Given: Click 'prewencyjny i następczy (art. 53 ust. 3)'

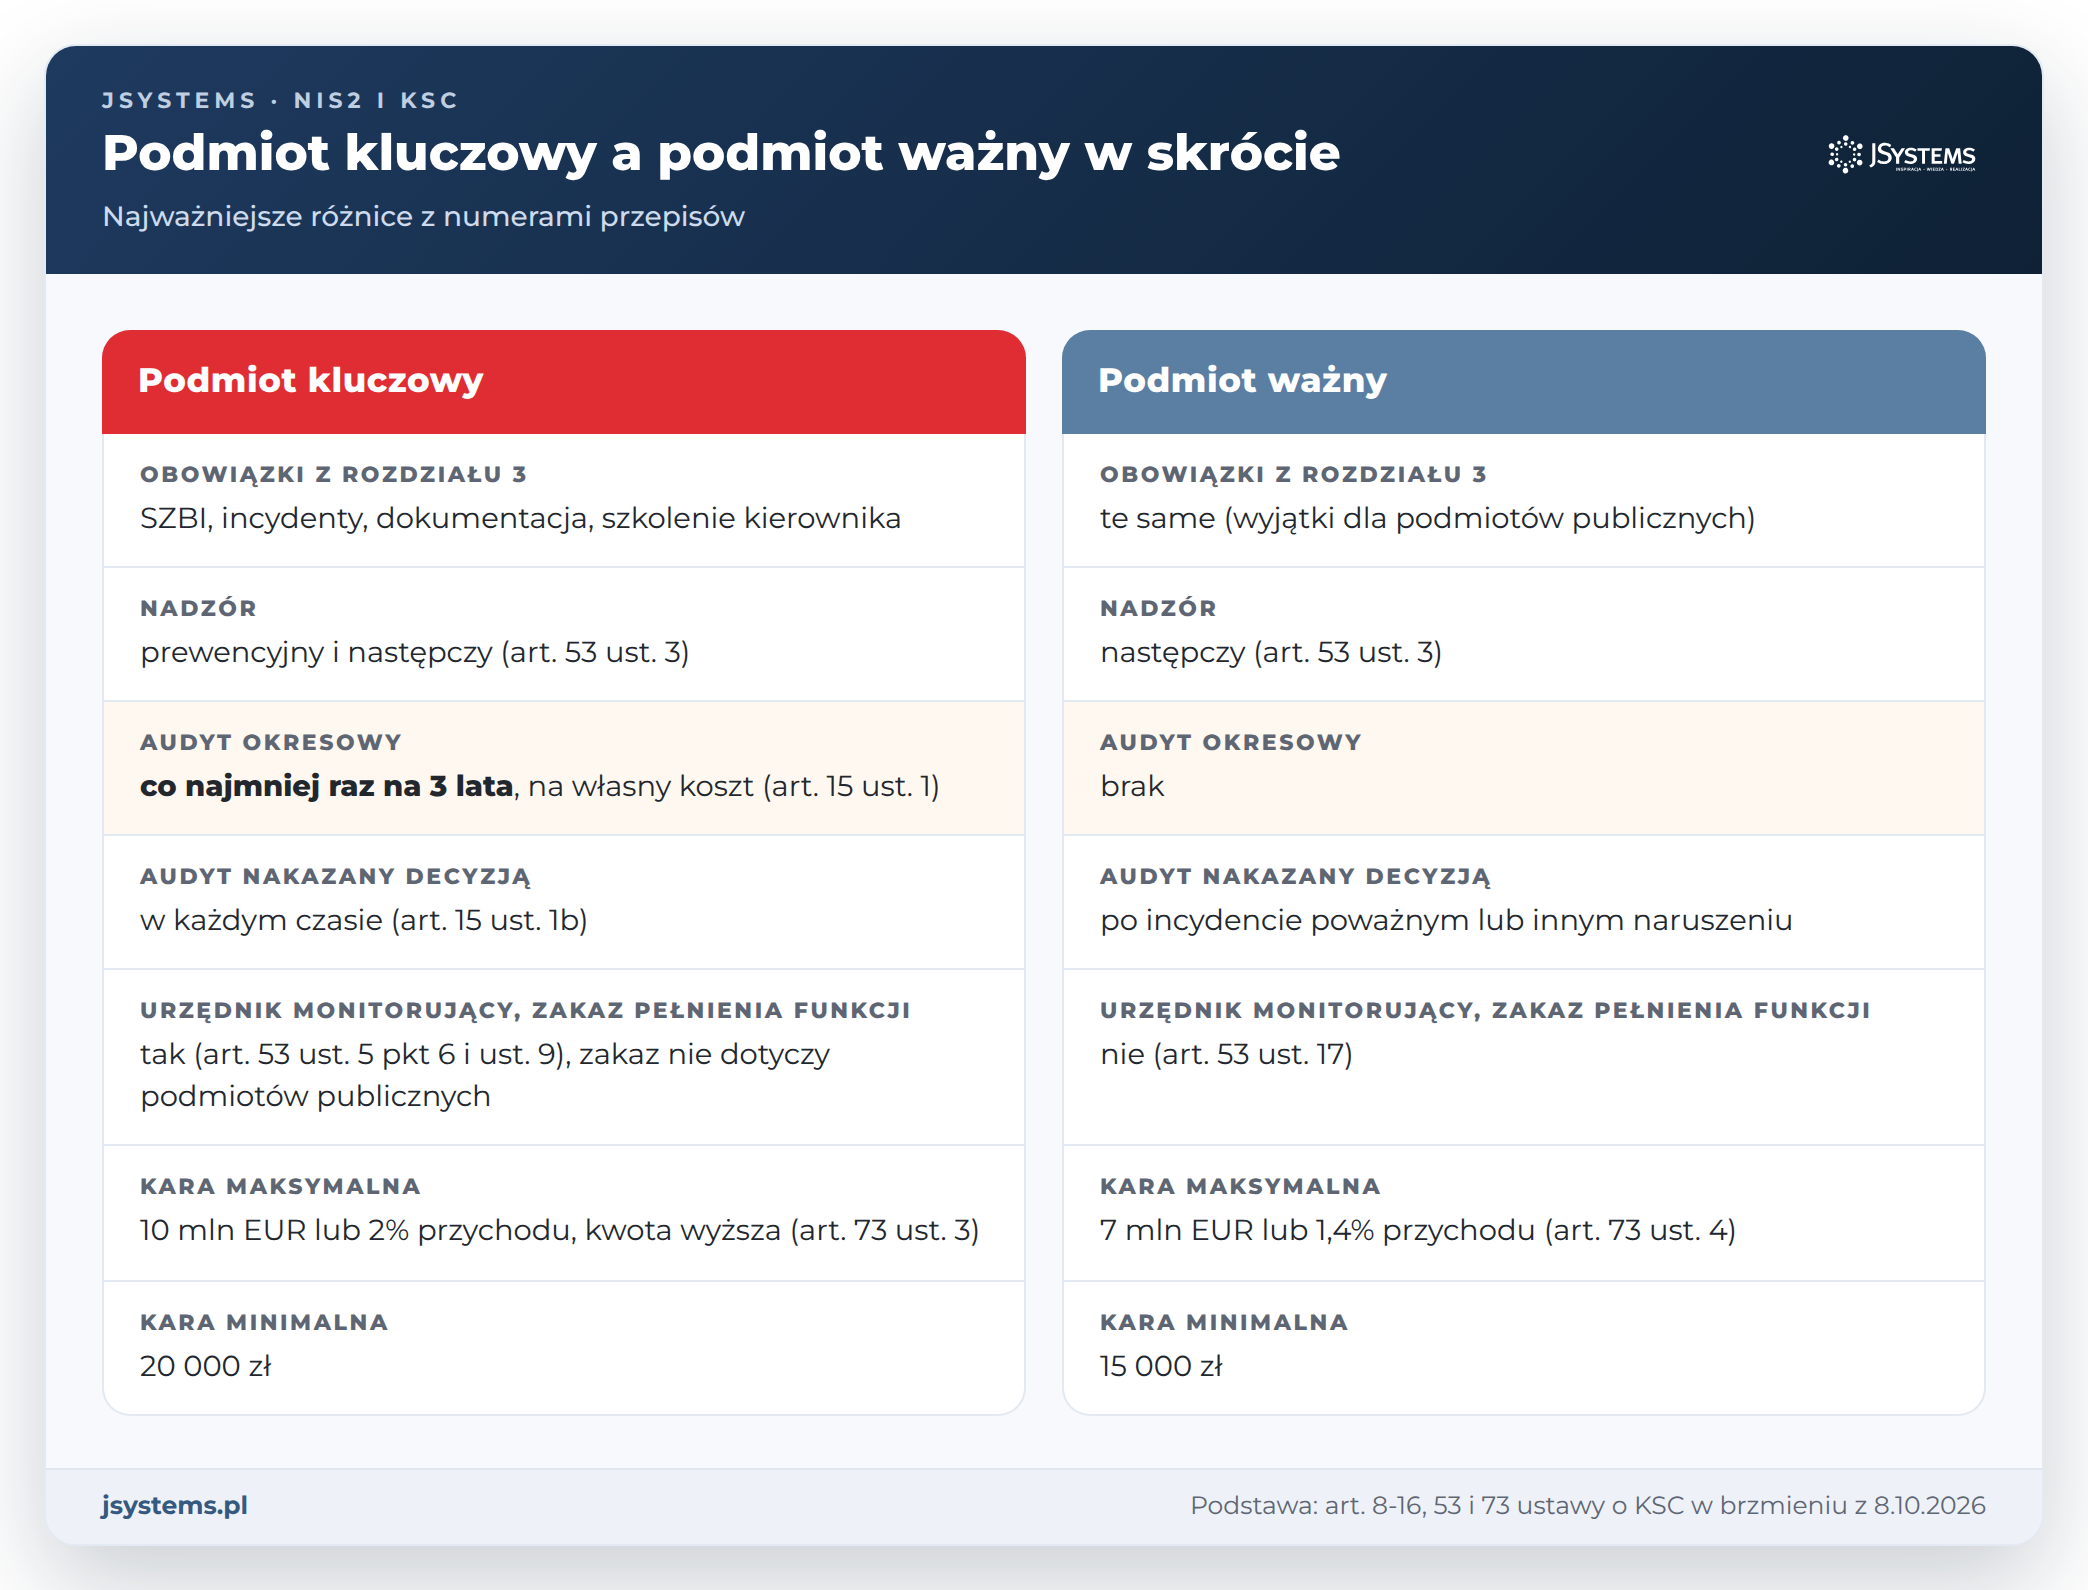Looking at the screenshot, I should pos(414,652).
